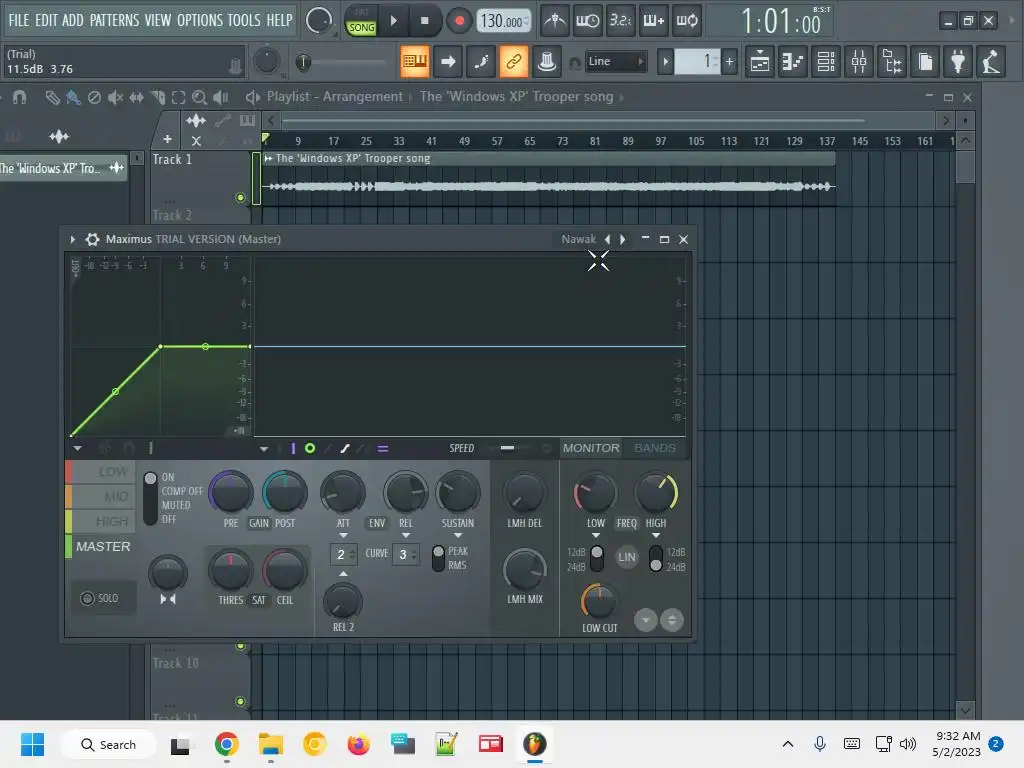1024x768 pixels.
Task: Expand Maximus menu arrow left of gear
Action: click(x=72, y=239)
